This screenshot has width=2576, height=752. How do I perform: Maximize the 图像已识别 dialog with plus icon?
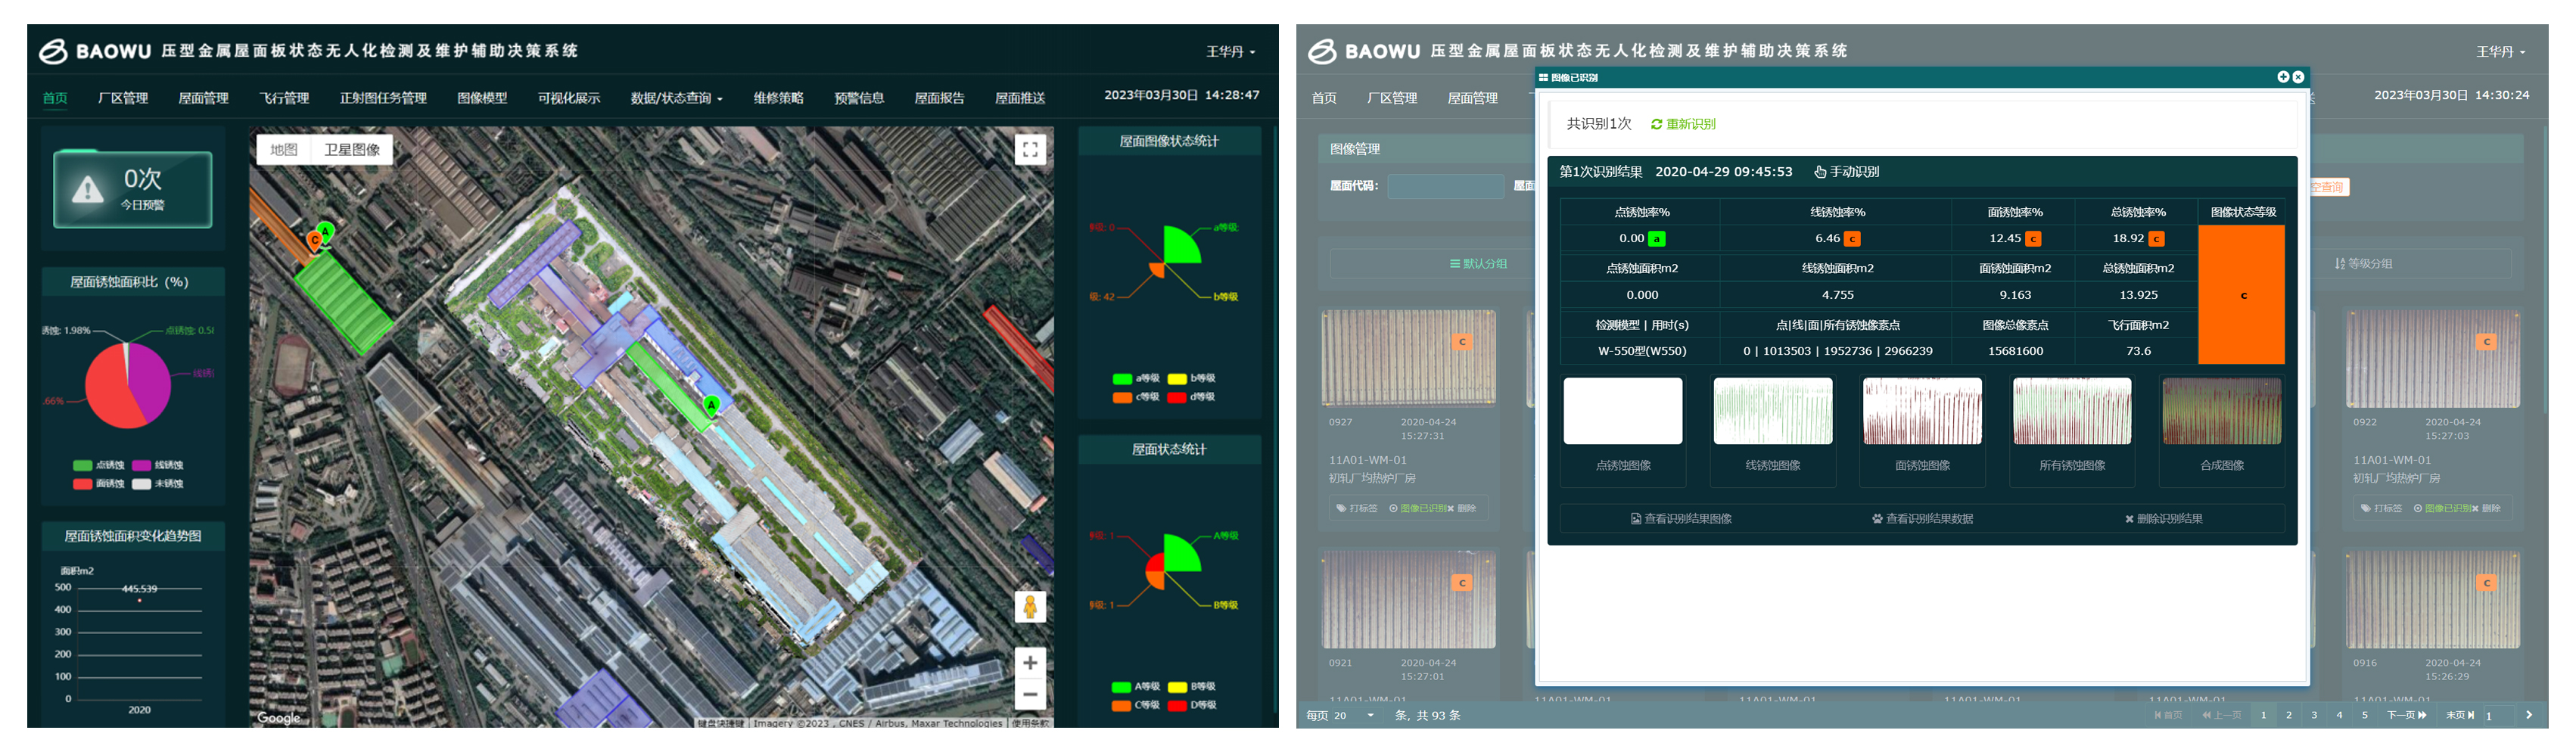pyautogui.click(x=2283, y=77)
